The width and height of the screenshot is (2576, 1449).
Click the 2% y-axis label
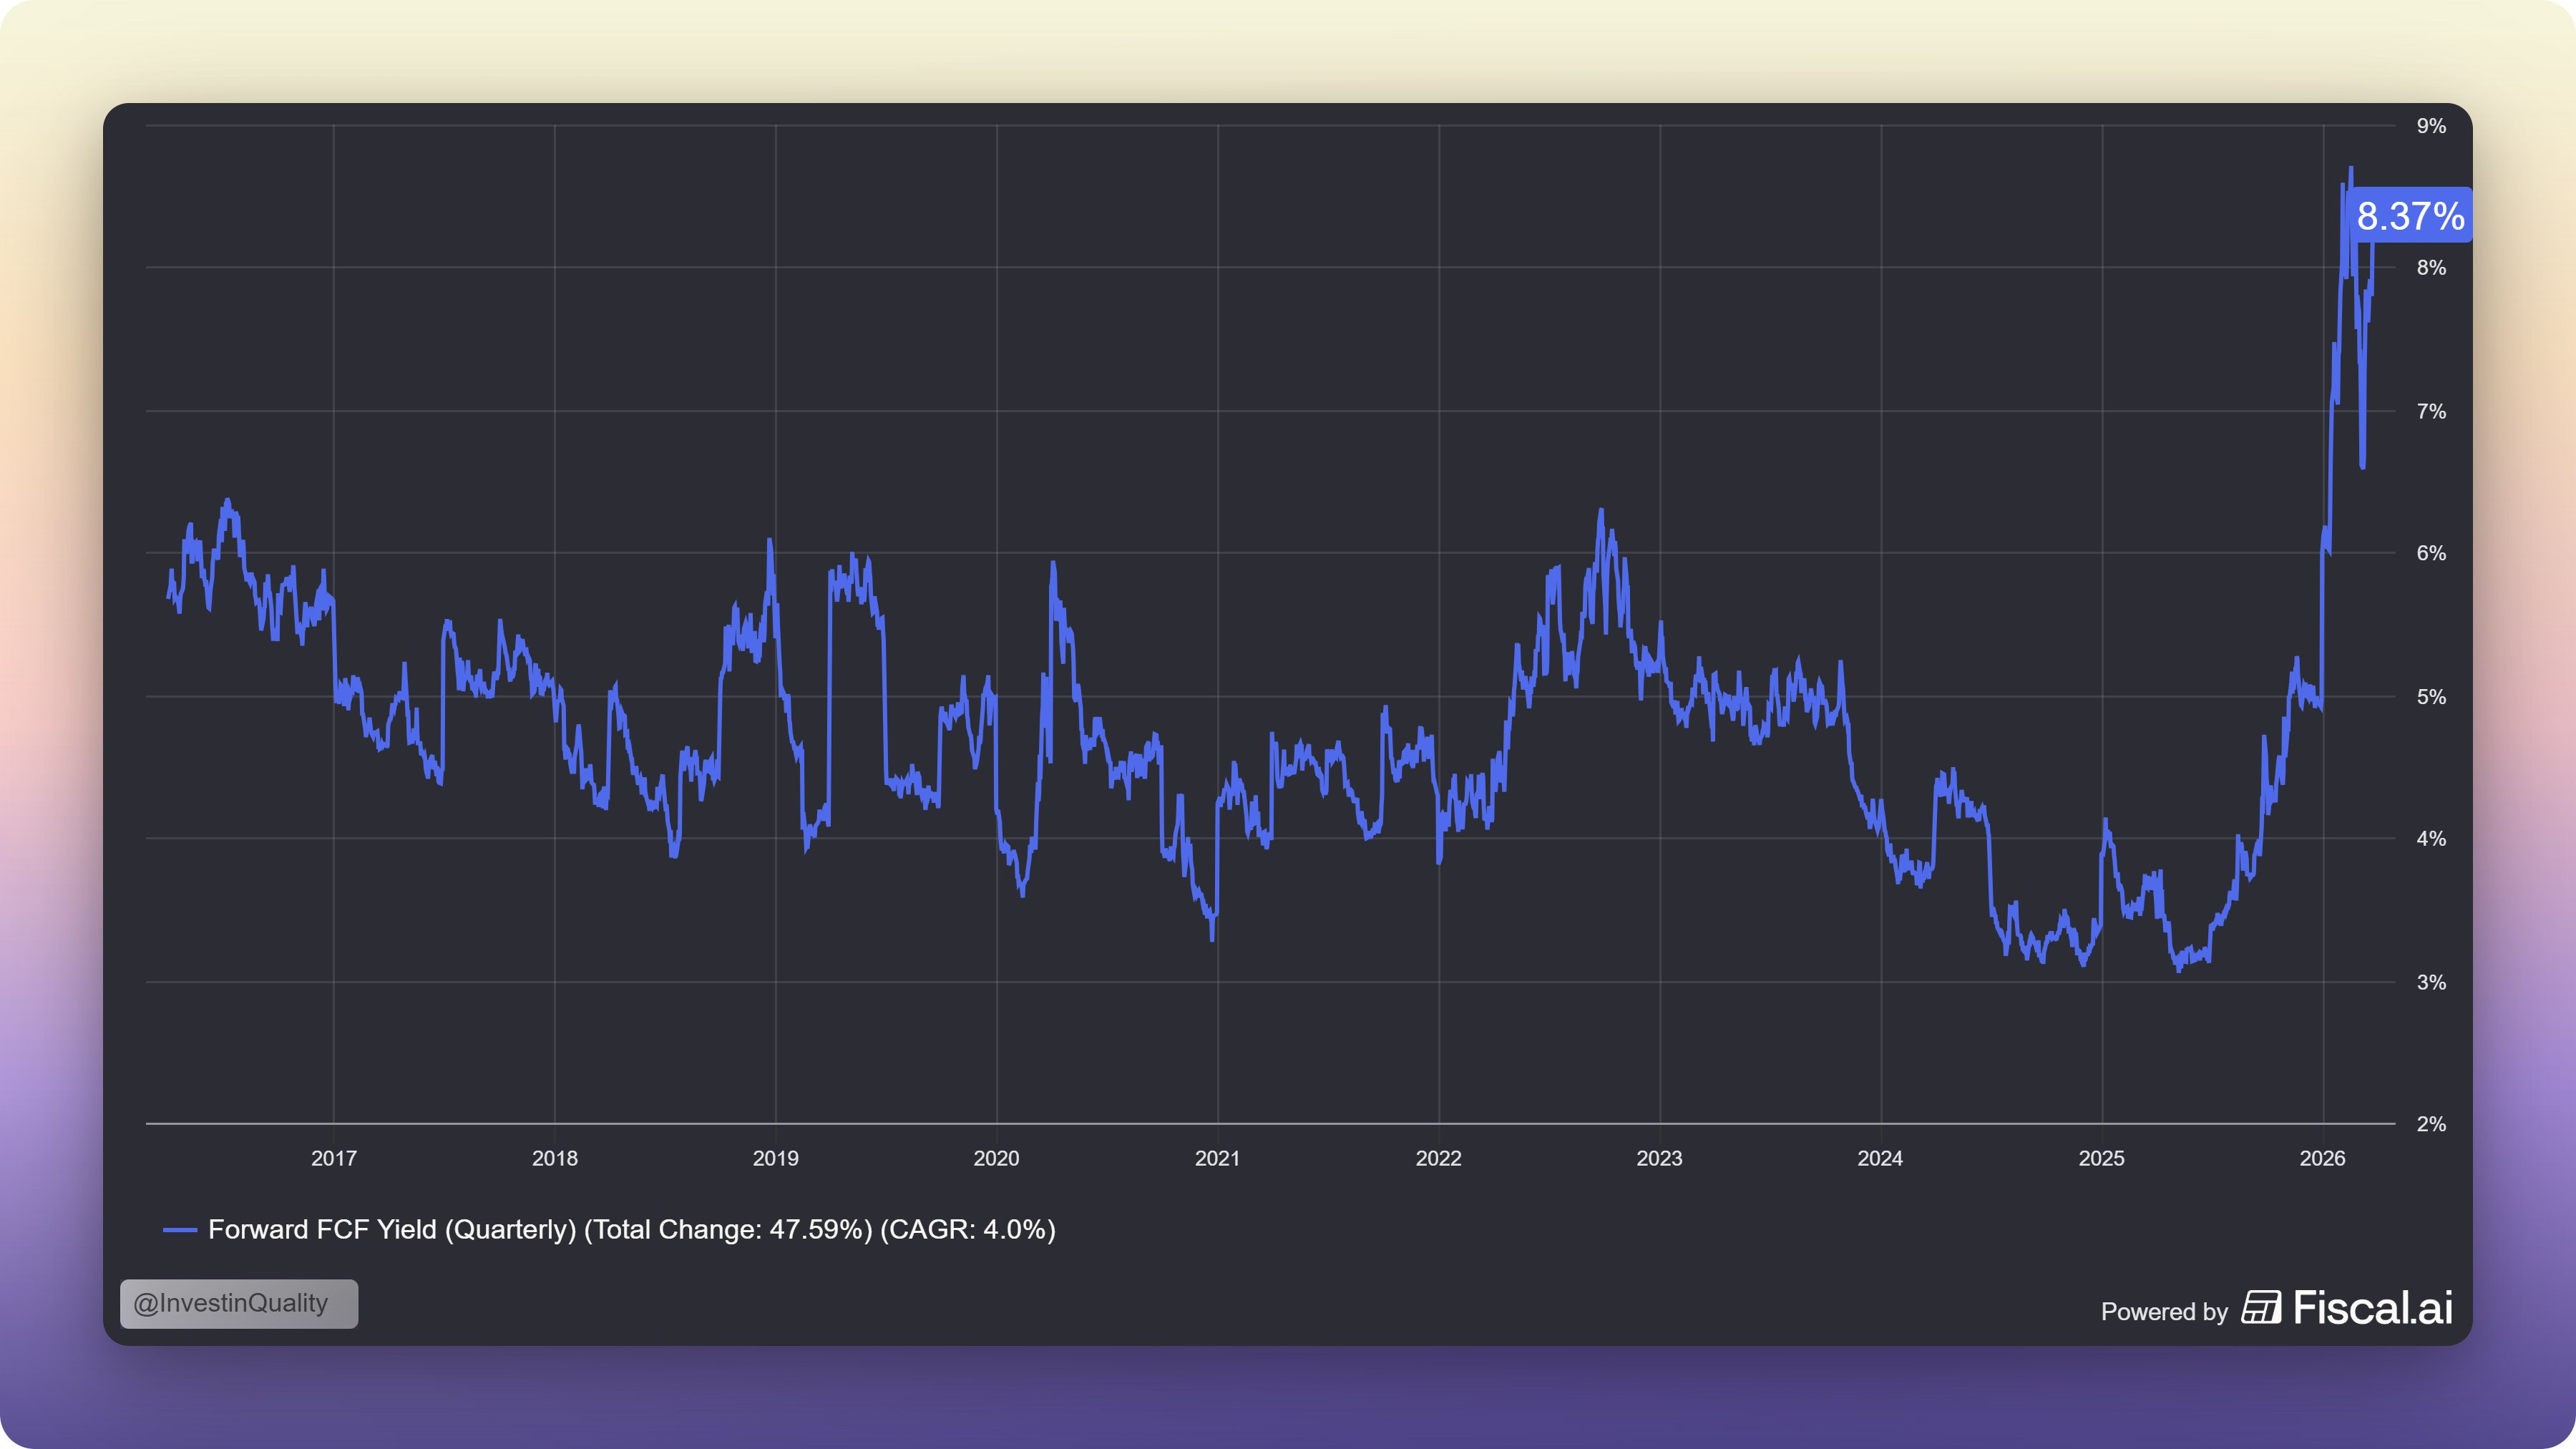(x=2431, y=1124)
